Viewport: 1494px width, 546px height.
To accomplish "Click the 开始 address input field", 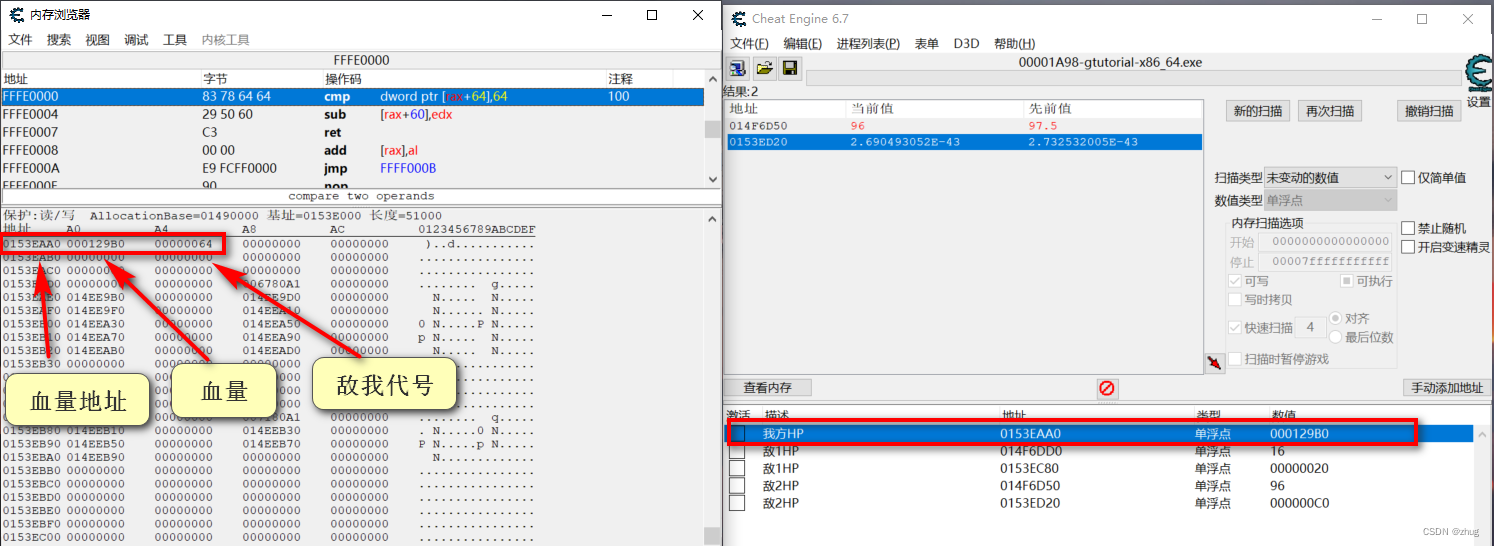I will (1325, 242).
